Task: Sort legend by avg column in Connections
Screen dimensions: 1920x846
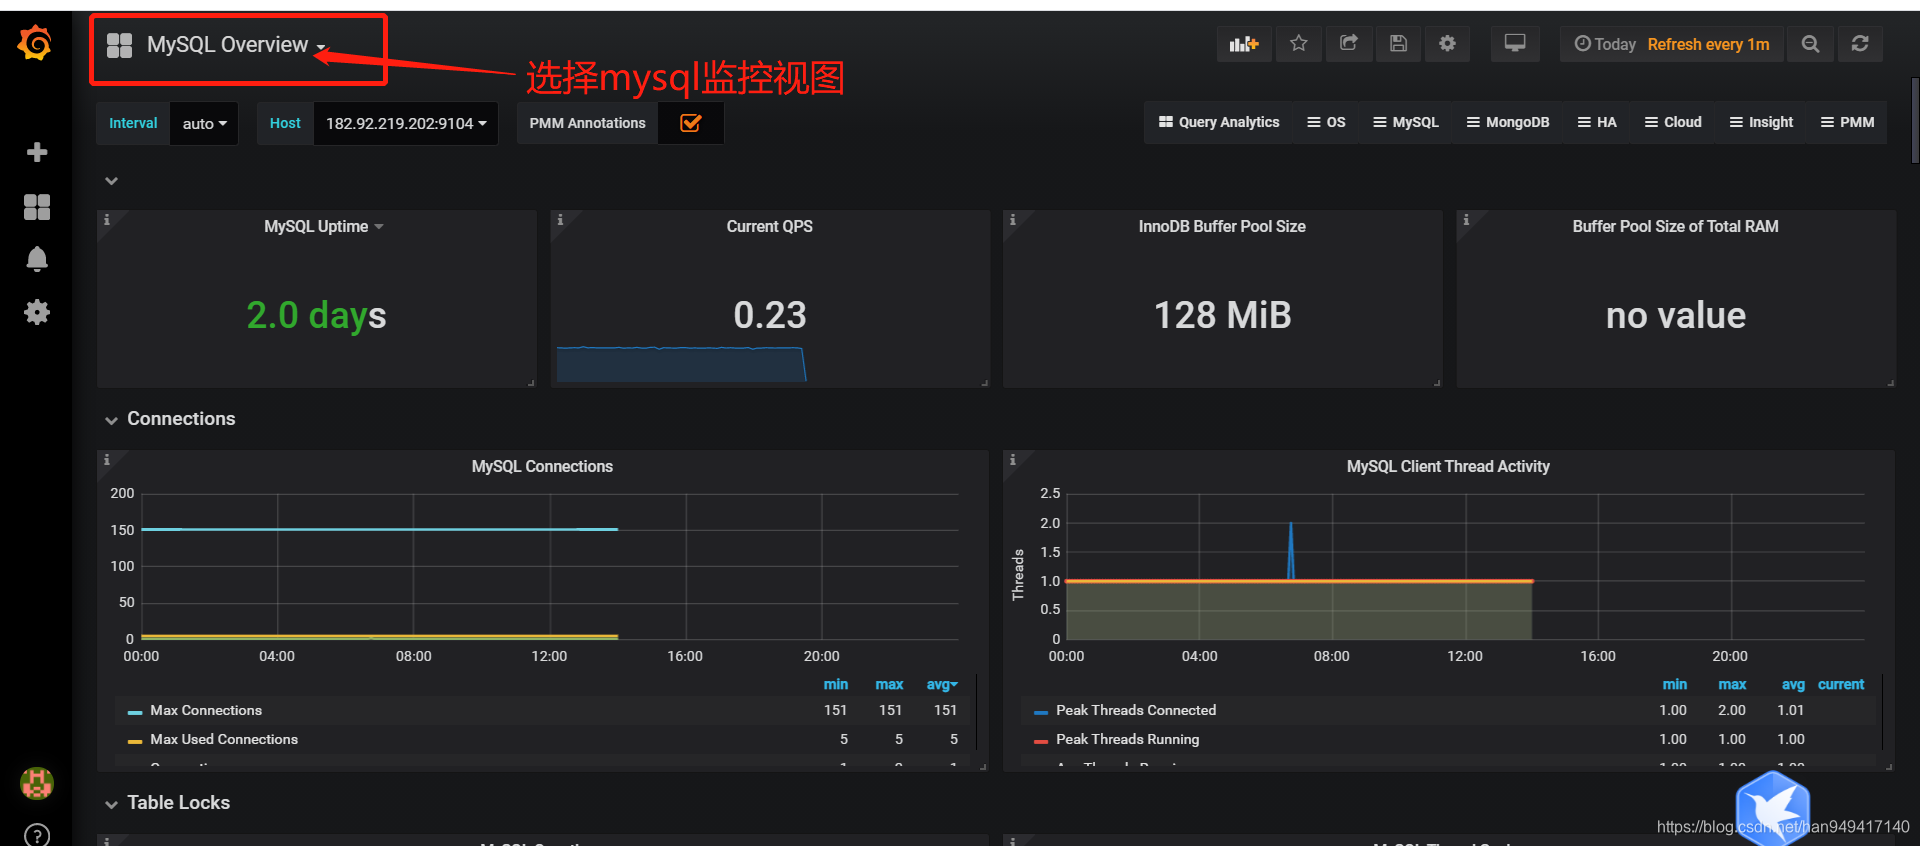Action: pos(942,685)
